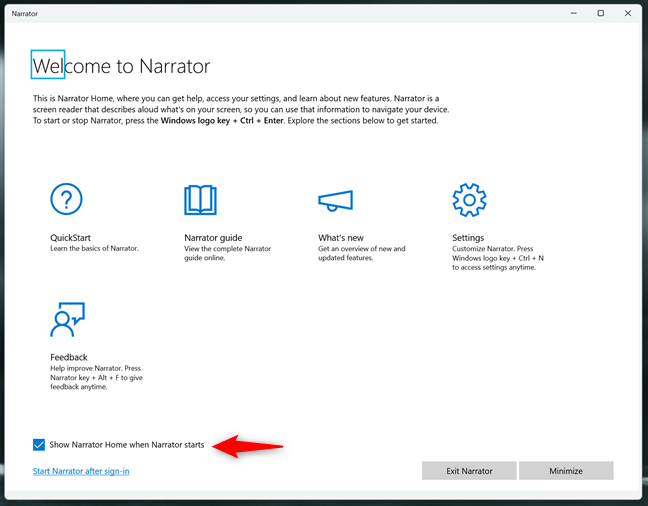Click 'Help improve Narrator' feedback description
Viewport: 648px width, 506px height.
96,377
